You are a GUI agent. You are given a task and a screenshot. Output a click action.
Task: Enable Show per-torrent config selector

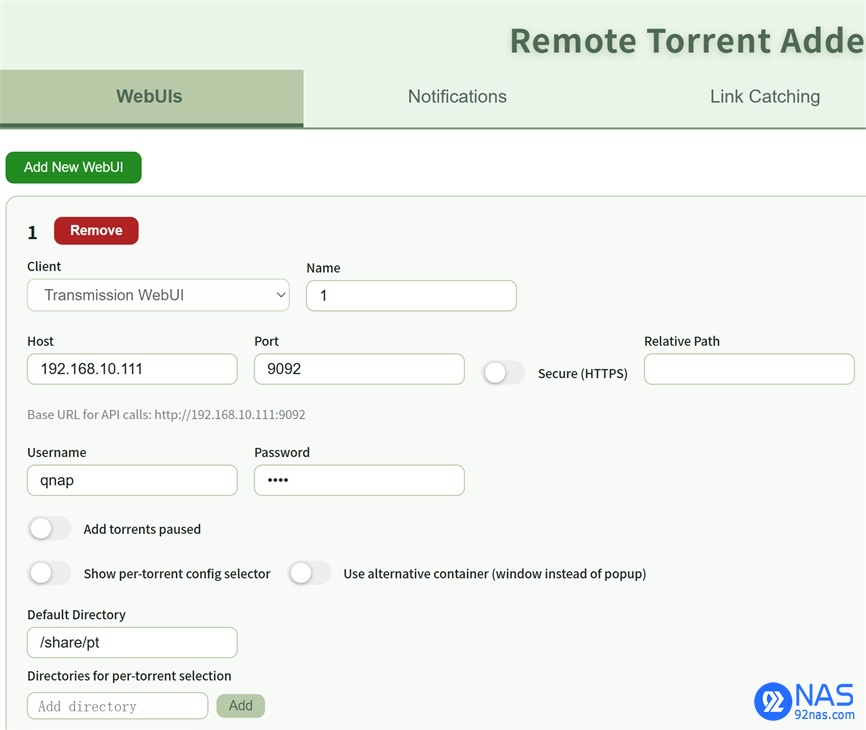coord(49,573)
